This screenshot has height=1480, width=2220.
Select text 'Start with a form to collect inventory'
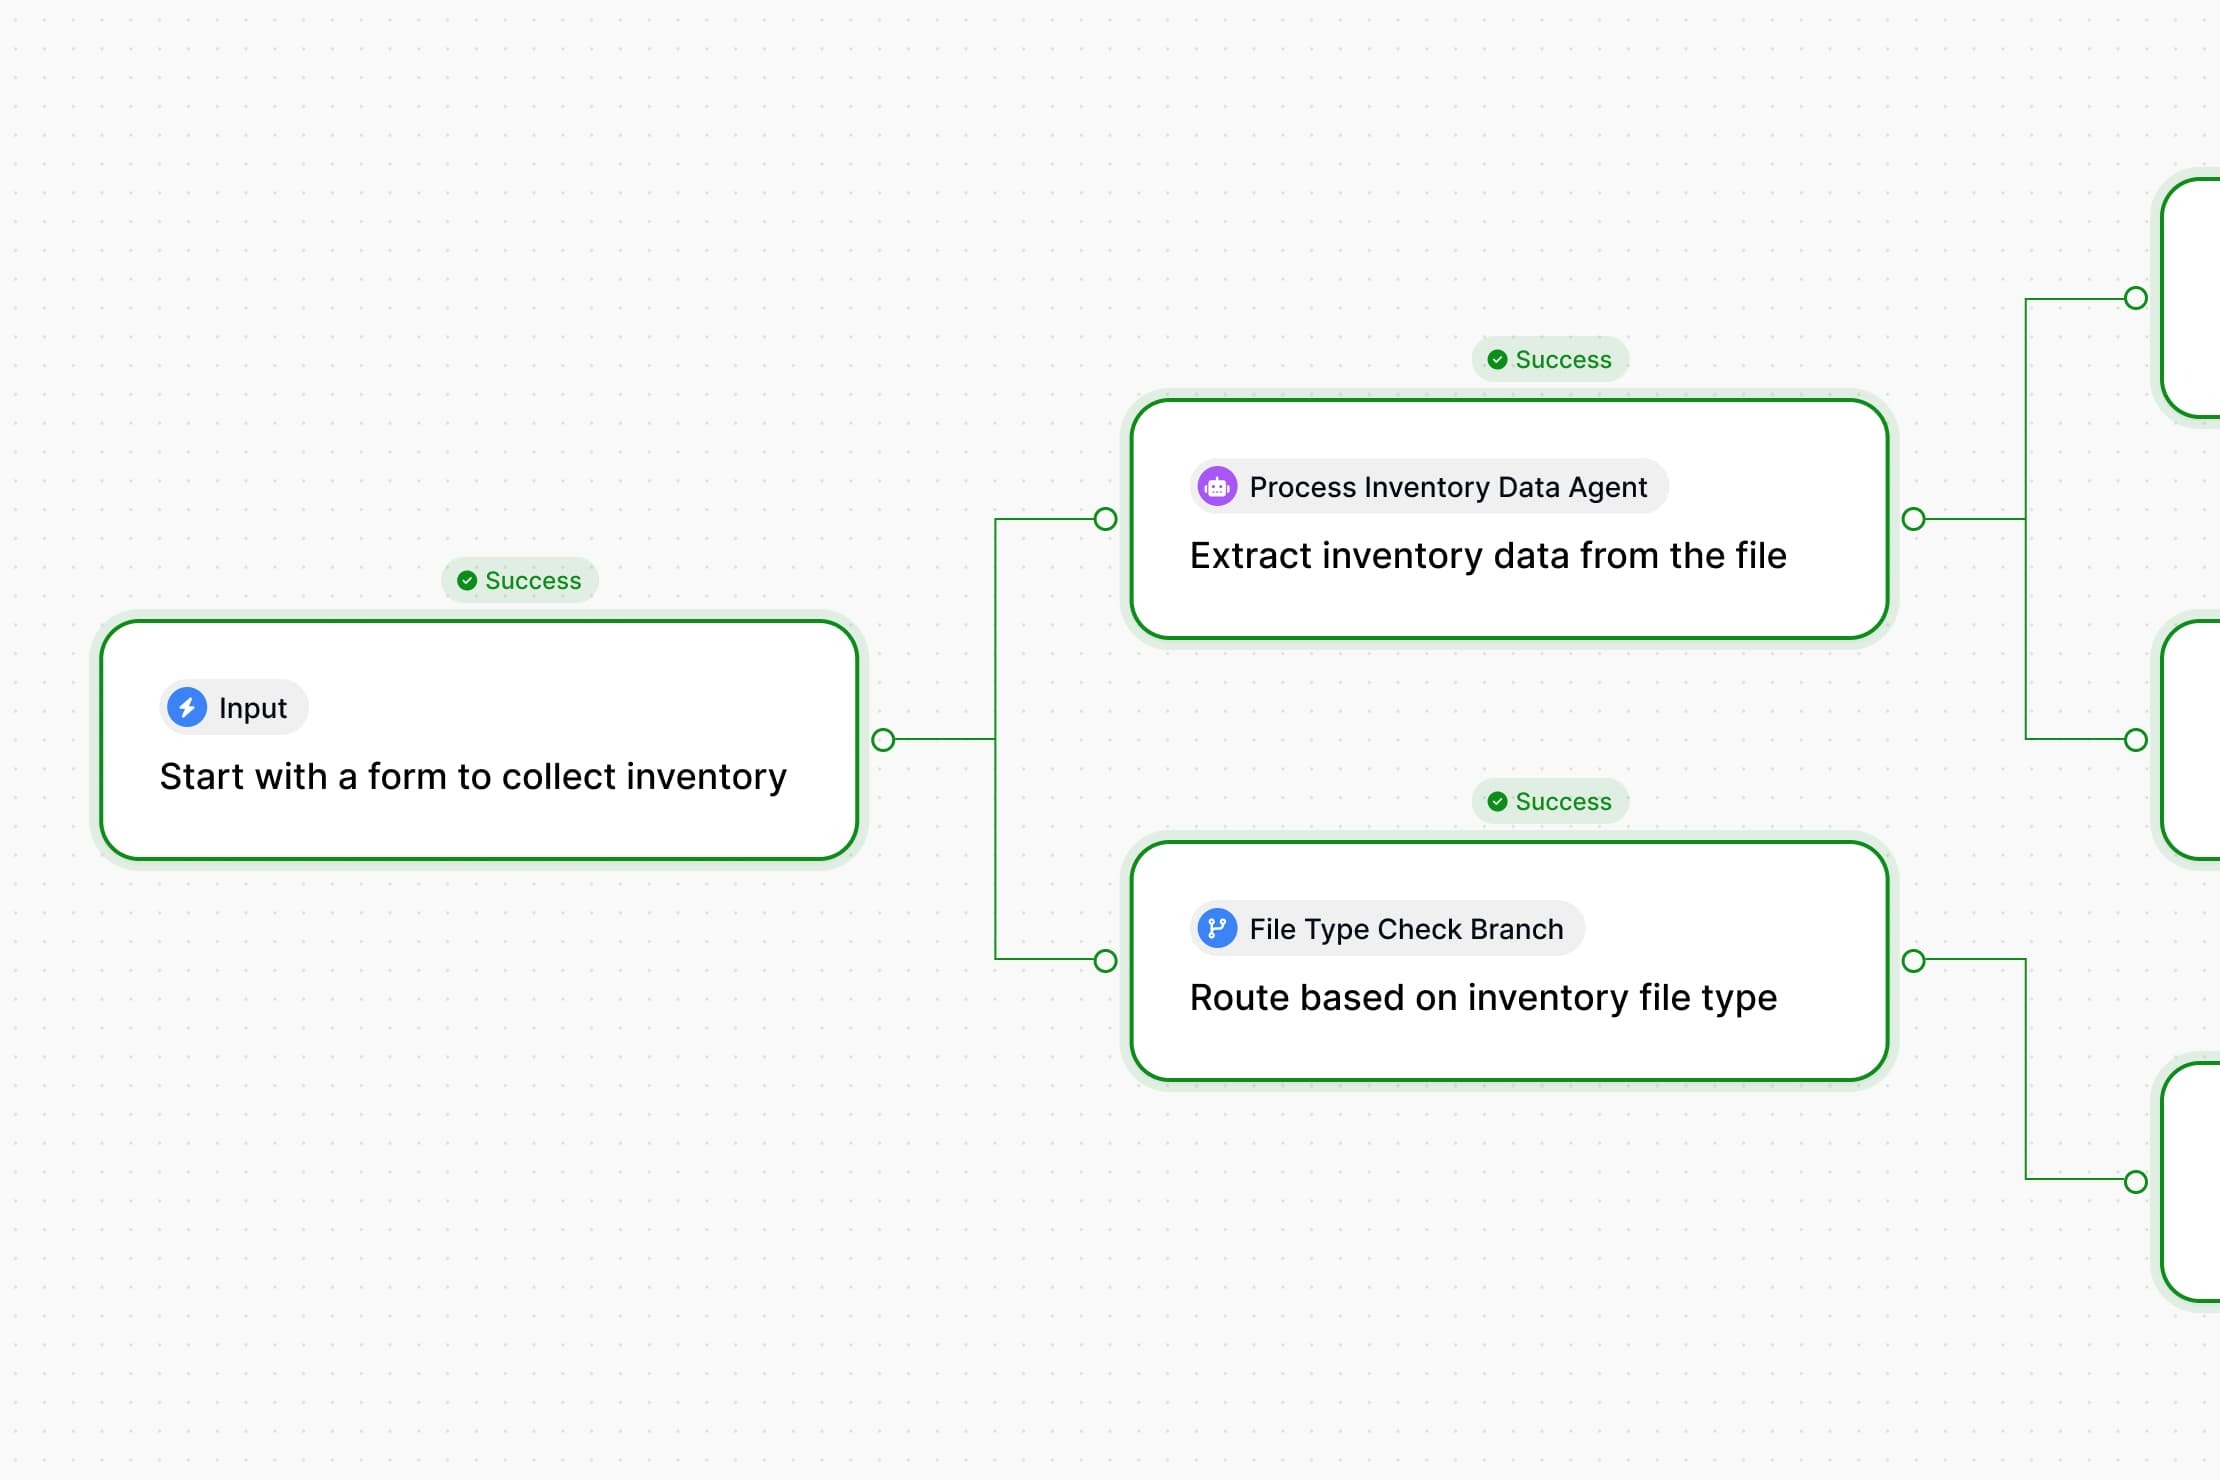(x=473, y=777)
